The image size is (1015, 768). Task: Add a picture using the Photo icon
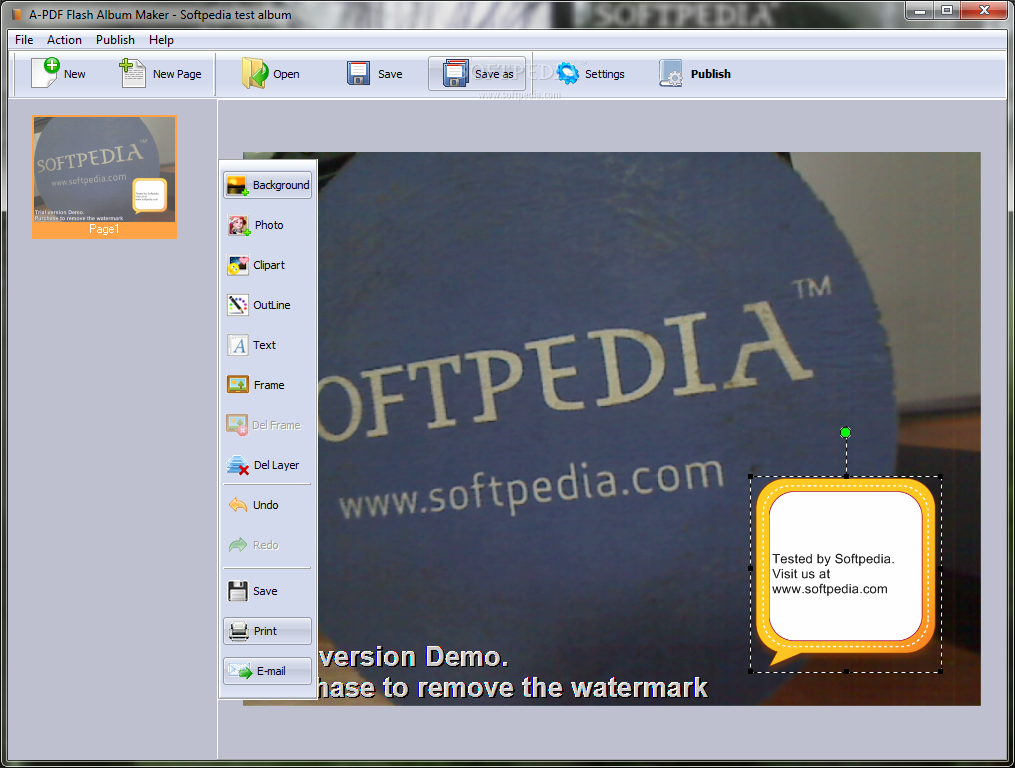click(x=238, y=225)
